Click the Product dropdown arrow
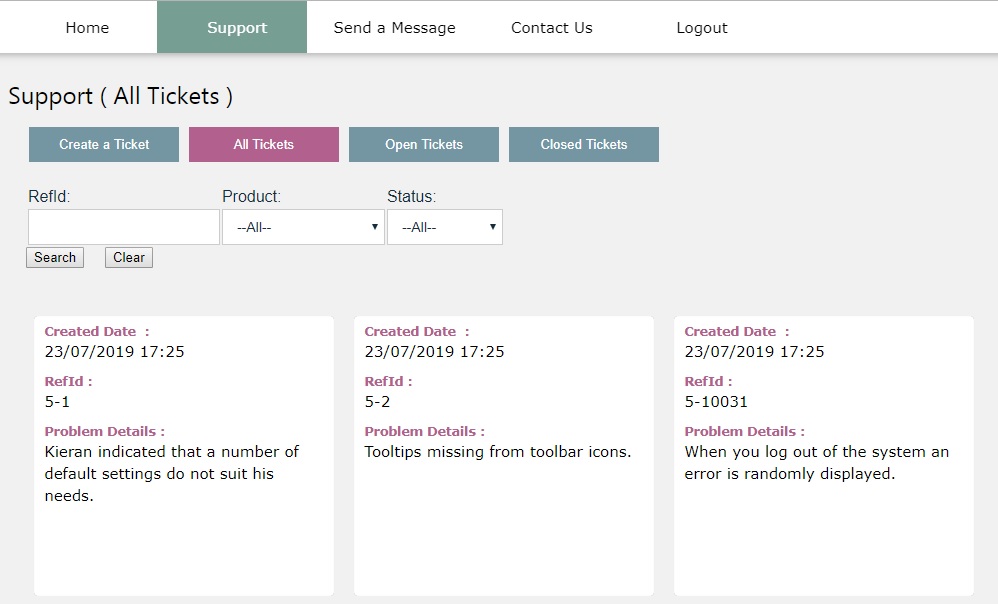Image resolution: width=998 pixels, height=604 pixels. (x=375, y=227)
